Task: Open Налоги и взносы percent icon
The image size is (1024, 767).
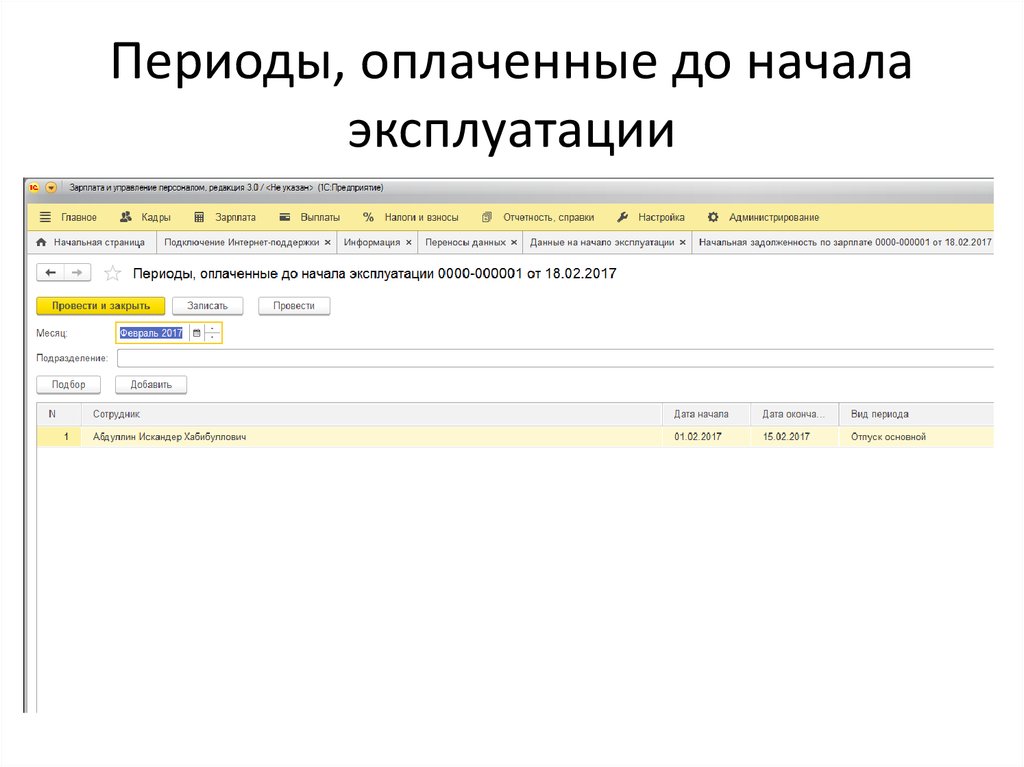Action: 368,216
